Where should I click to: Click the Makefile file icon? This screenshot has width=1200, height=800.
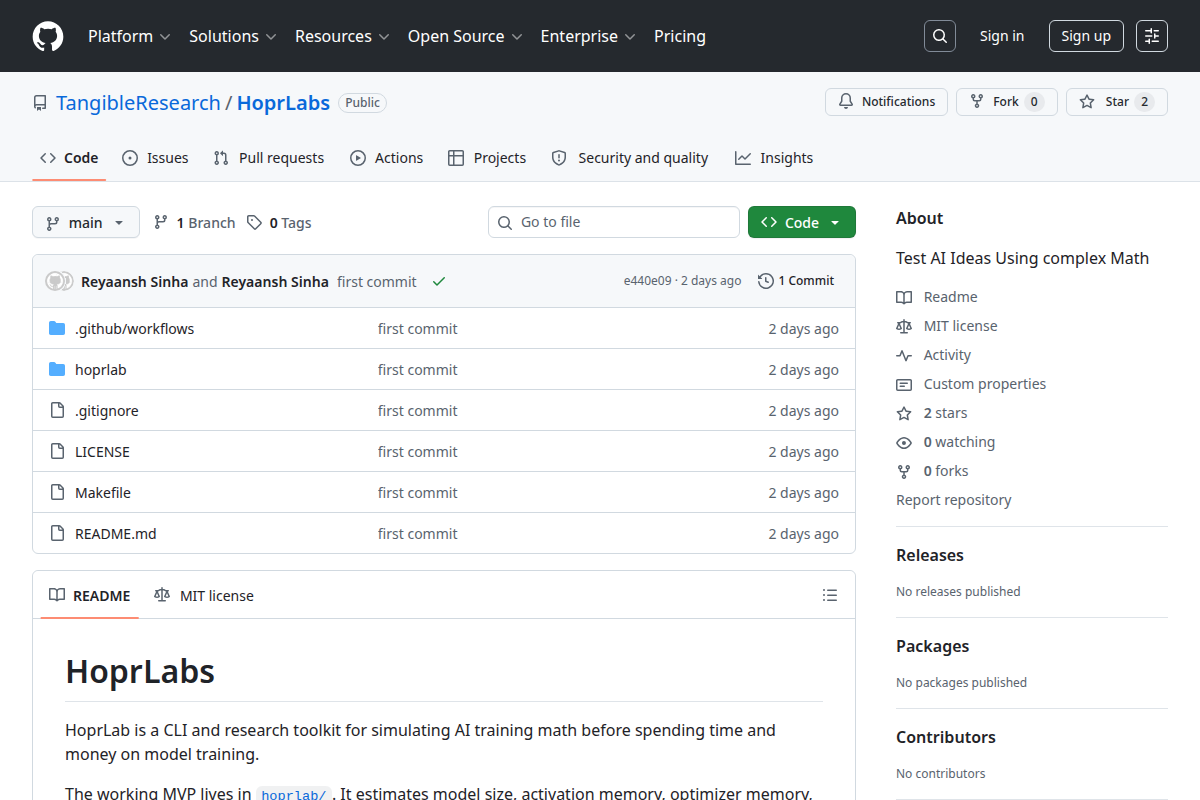point(57,493)
